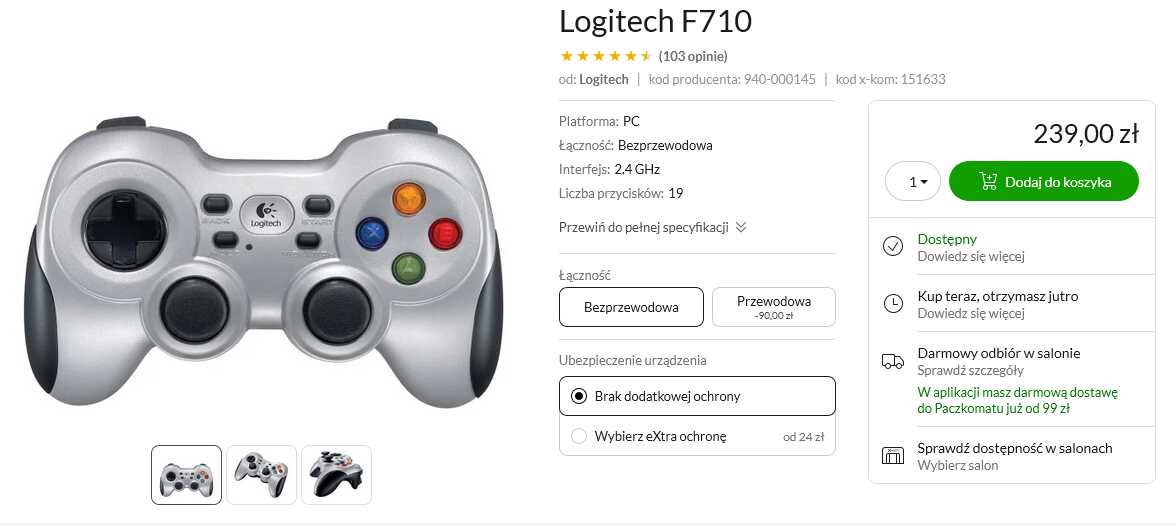Select the third side-view controller thumbnail
The width and height of the screenshot is (1176, 526).
click(337, 475)
